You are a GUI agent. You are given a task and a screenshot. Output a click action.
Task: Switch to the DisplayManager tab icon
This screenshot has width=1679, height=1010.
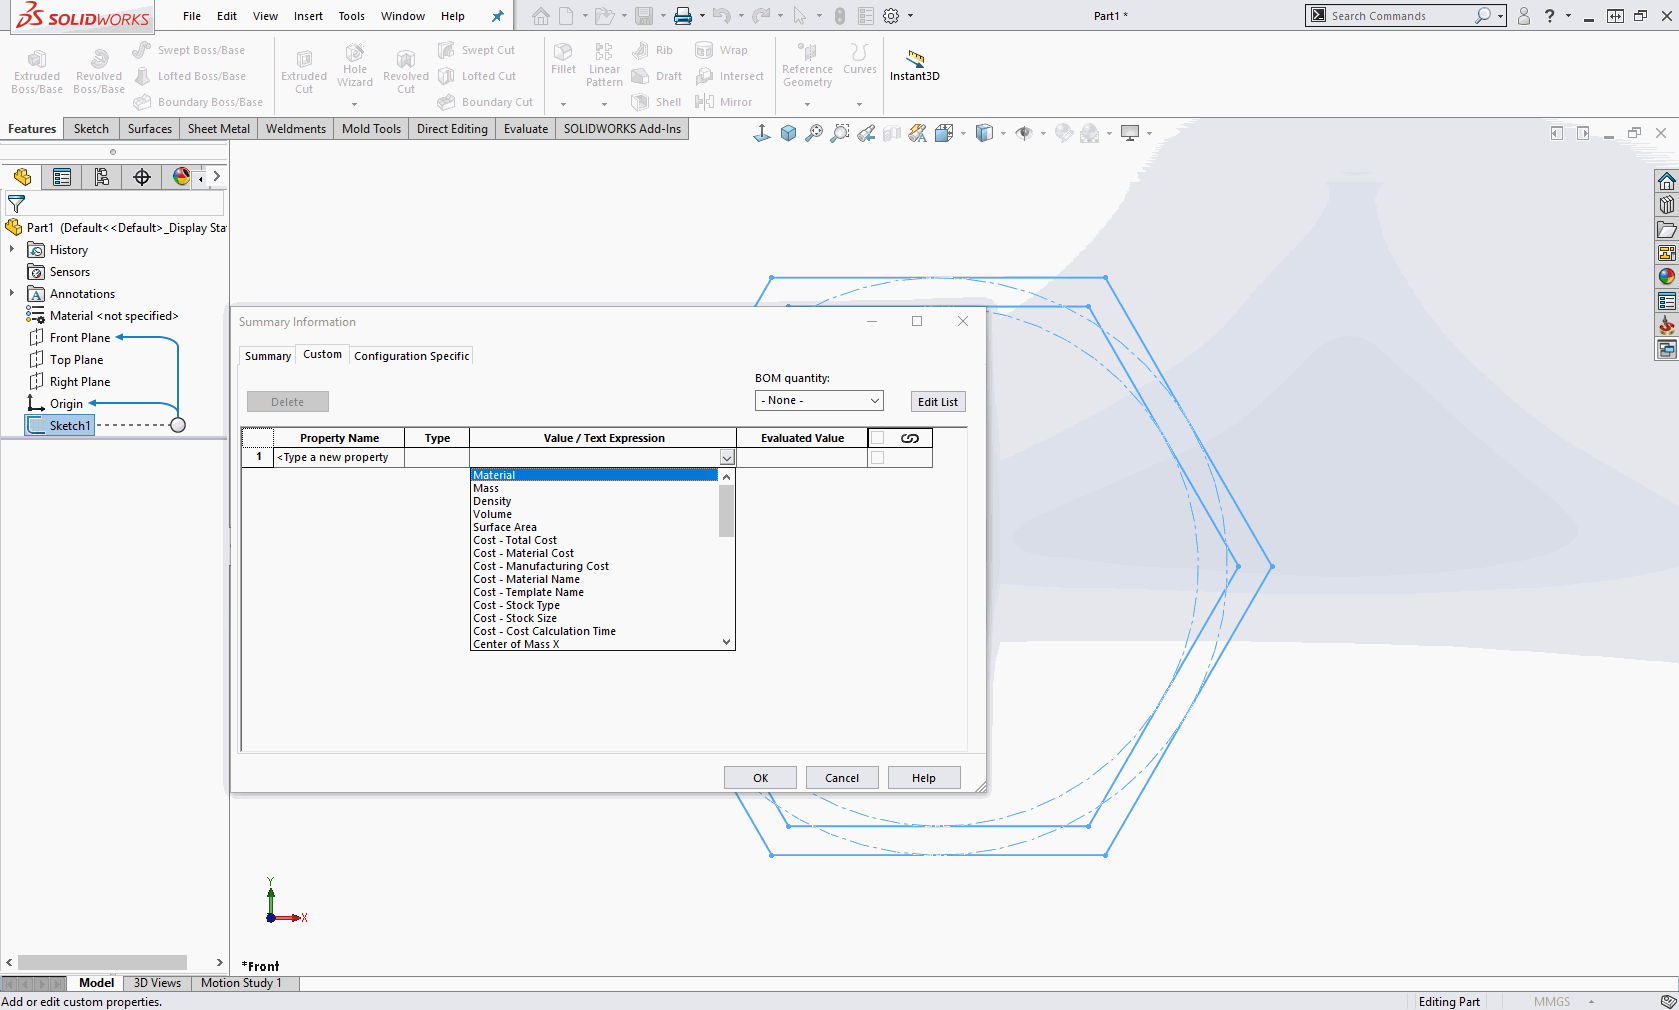181,177
